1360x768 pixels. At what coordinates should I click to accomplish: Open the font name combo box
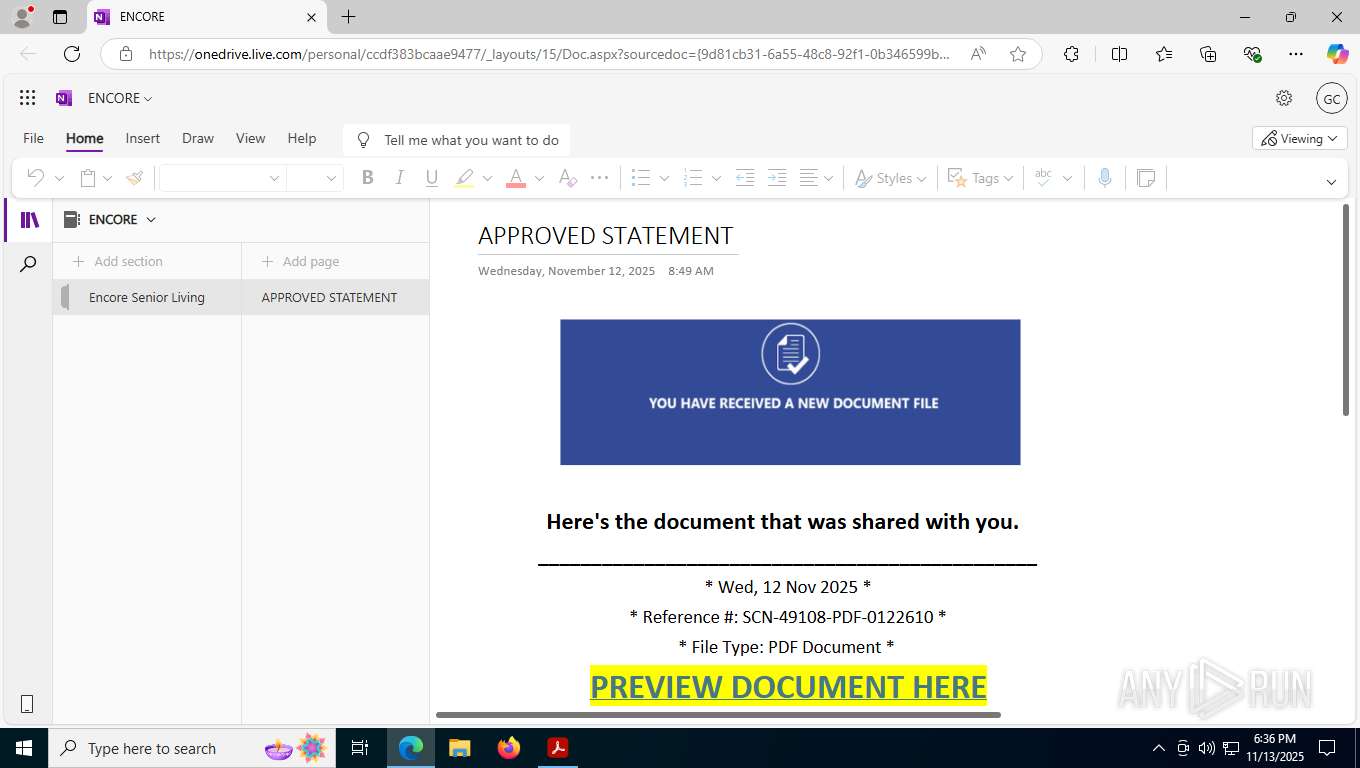click(222, 178)
